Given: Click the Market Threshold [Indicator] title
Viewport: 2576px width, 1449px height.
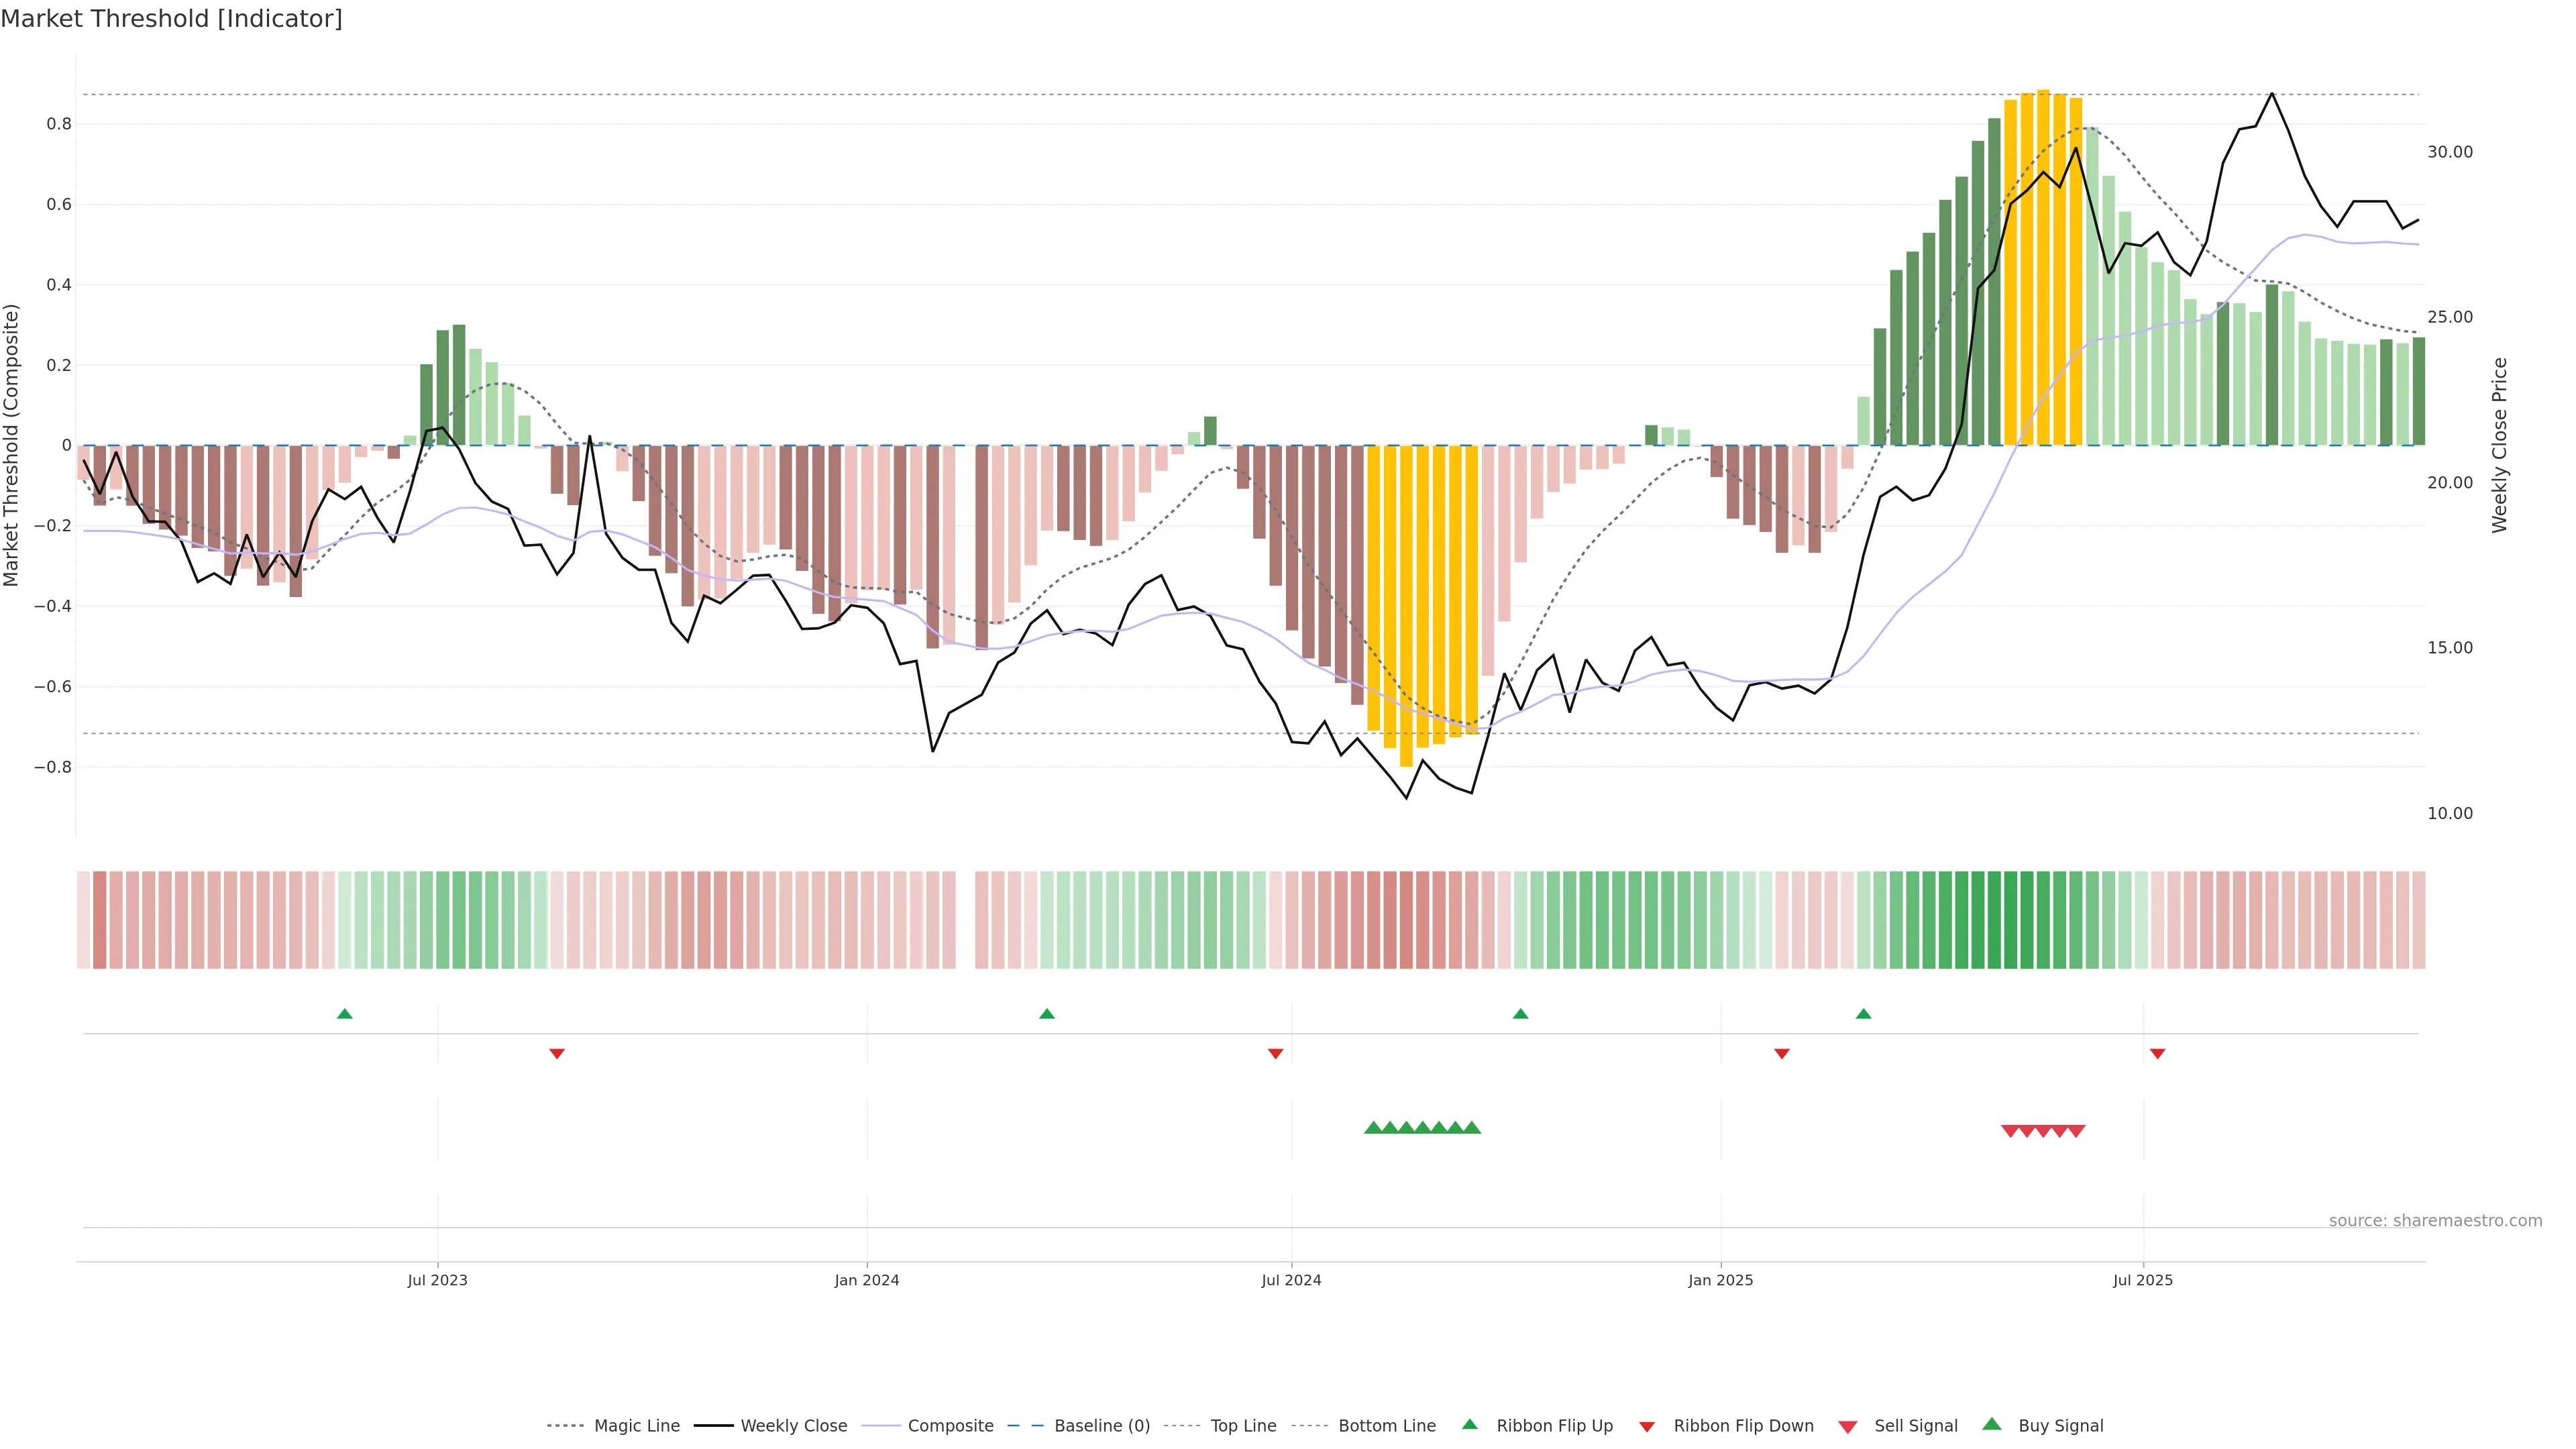Looking at the screenshot, I should tap(171, 19).
